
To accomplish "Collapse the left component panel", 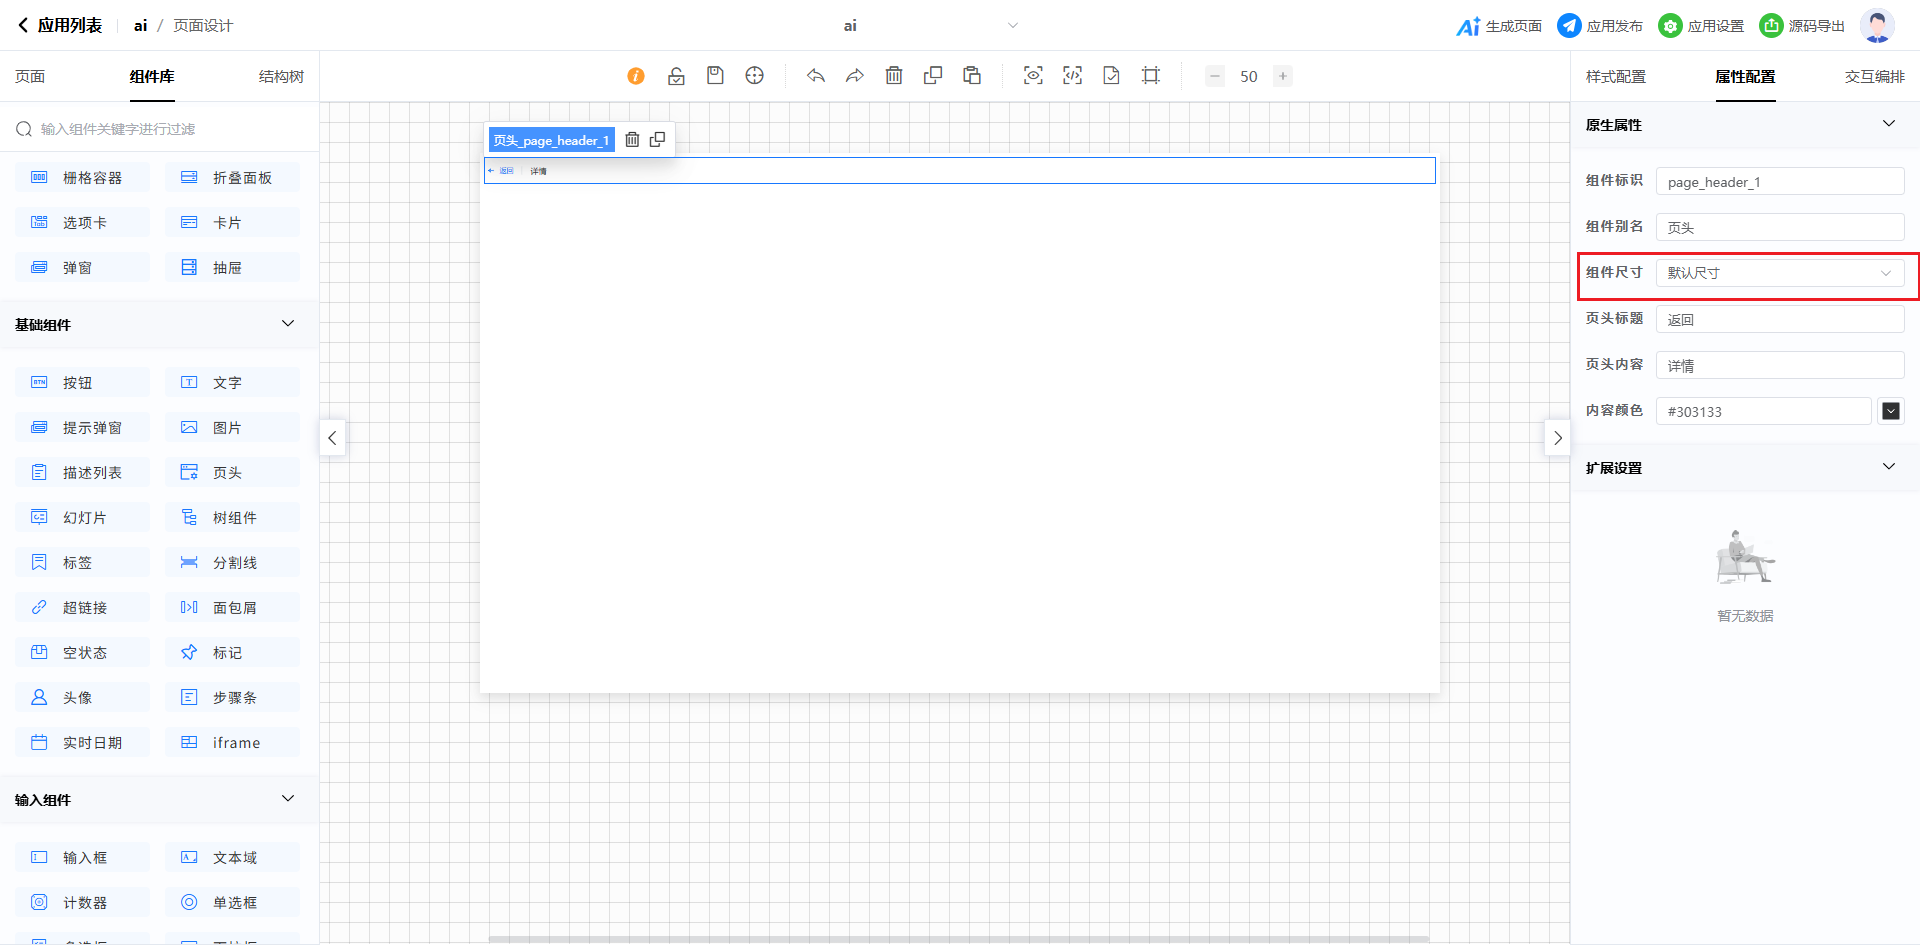I will pyautogui.click(x=332, y=438).
